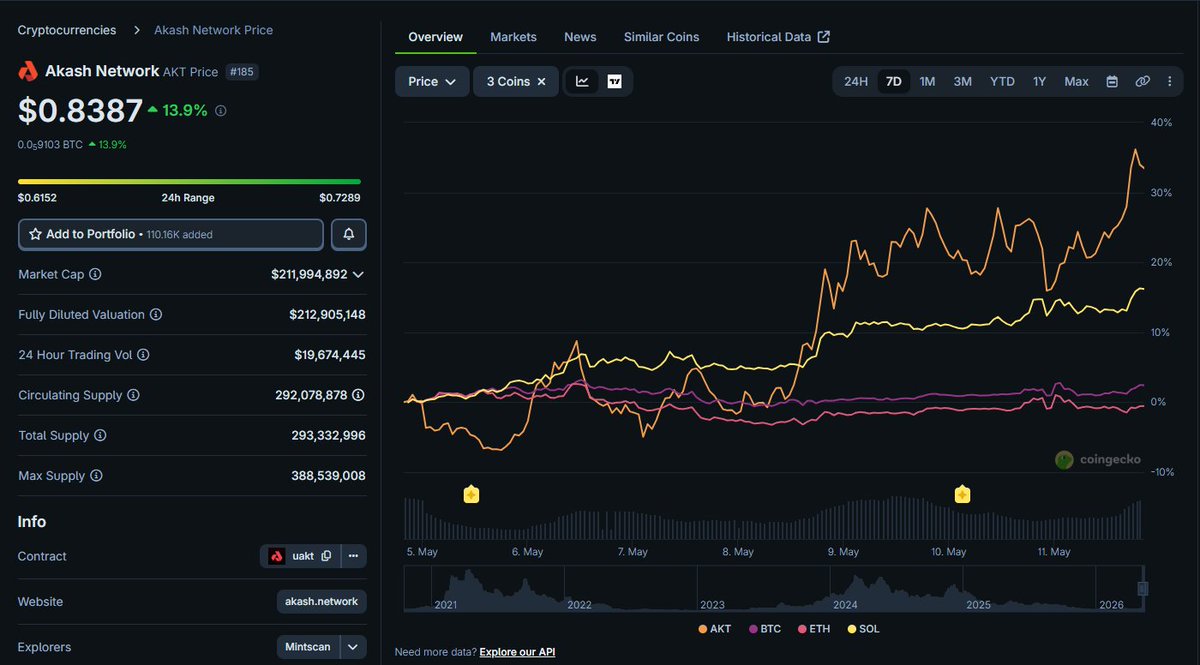Open Historical Data external link
This screenshot has height=665, width=1200.
click(778, 37)
